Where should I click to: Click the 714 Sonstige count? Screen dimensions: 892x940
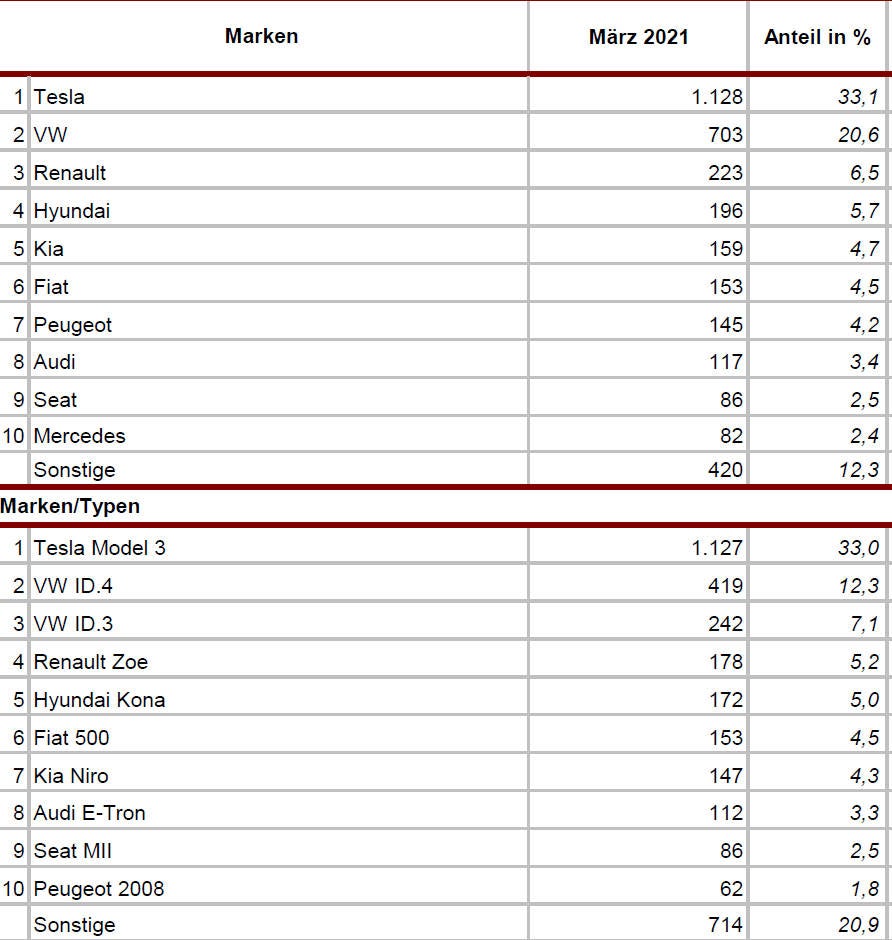pyautogui.click(x=725, y=925)
